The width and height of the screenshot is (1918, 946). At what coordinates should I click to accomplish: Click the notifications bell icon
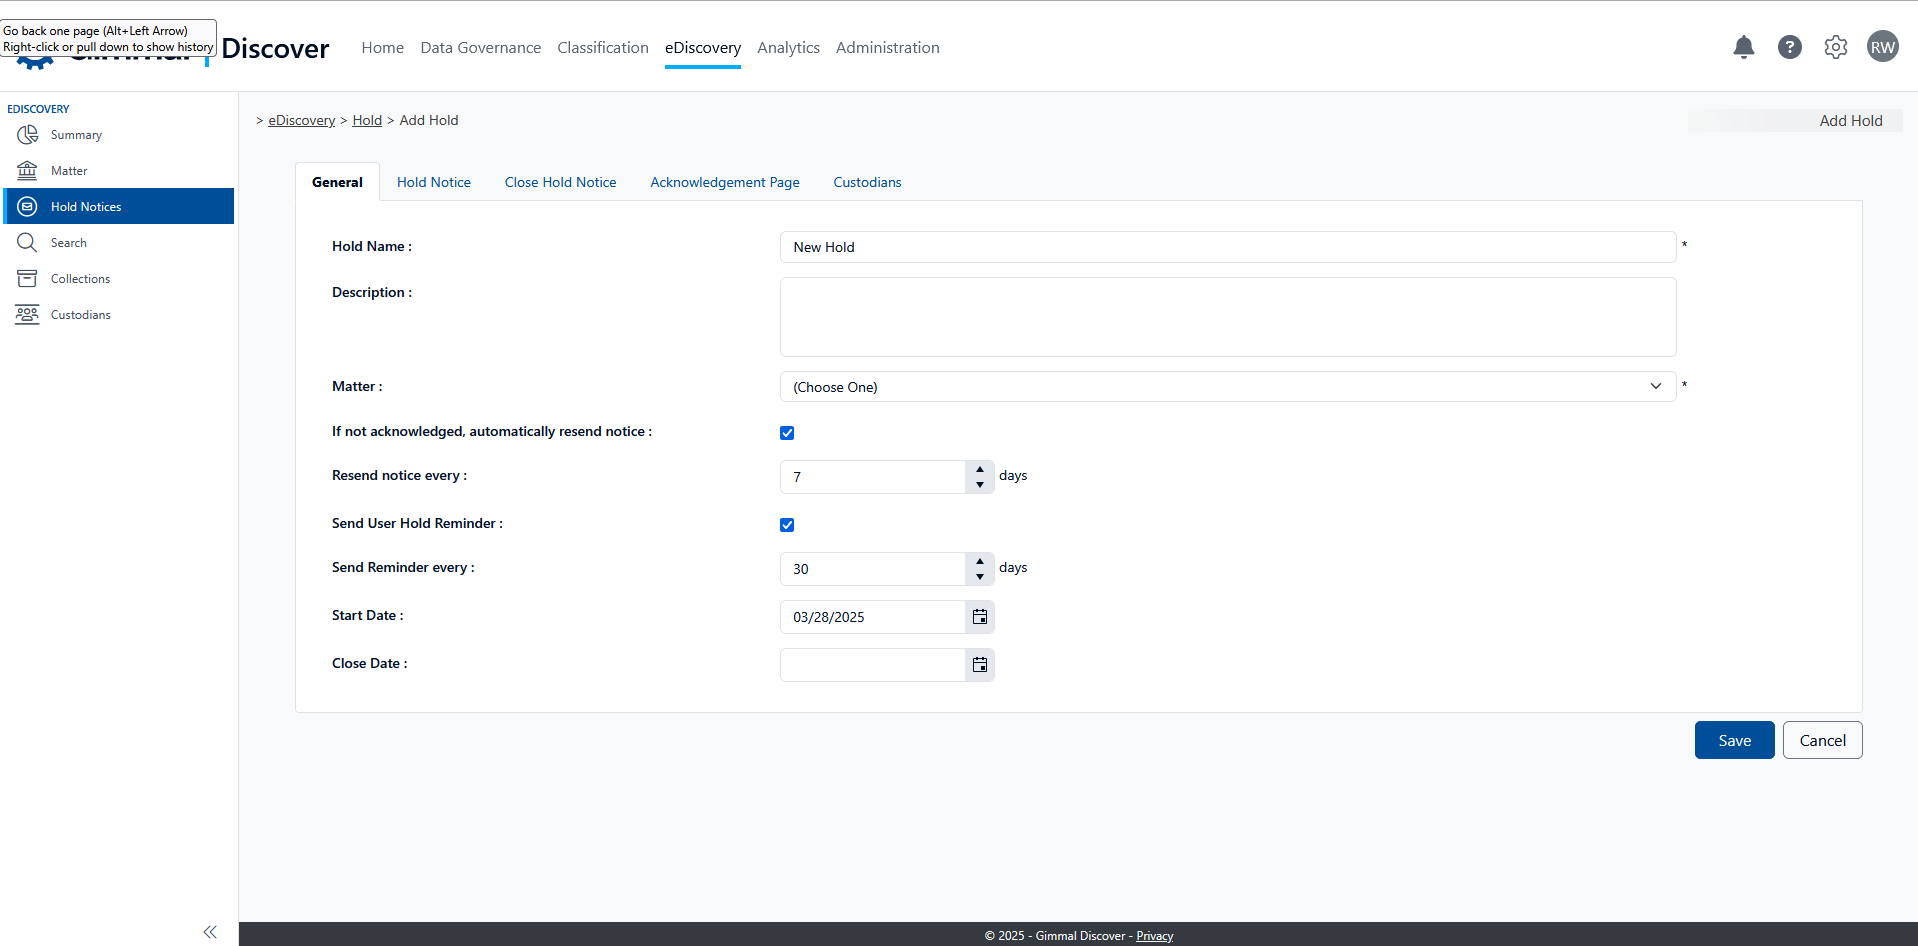tap(1743, 47)
